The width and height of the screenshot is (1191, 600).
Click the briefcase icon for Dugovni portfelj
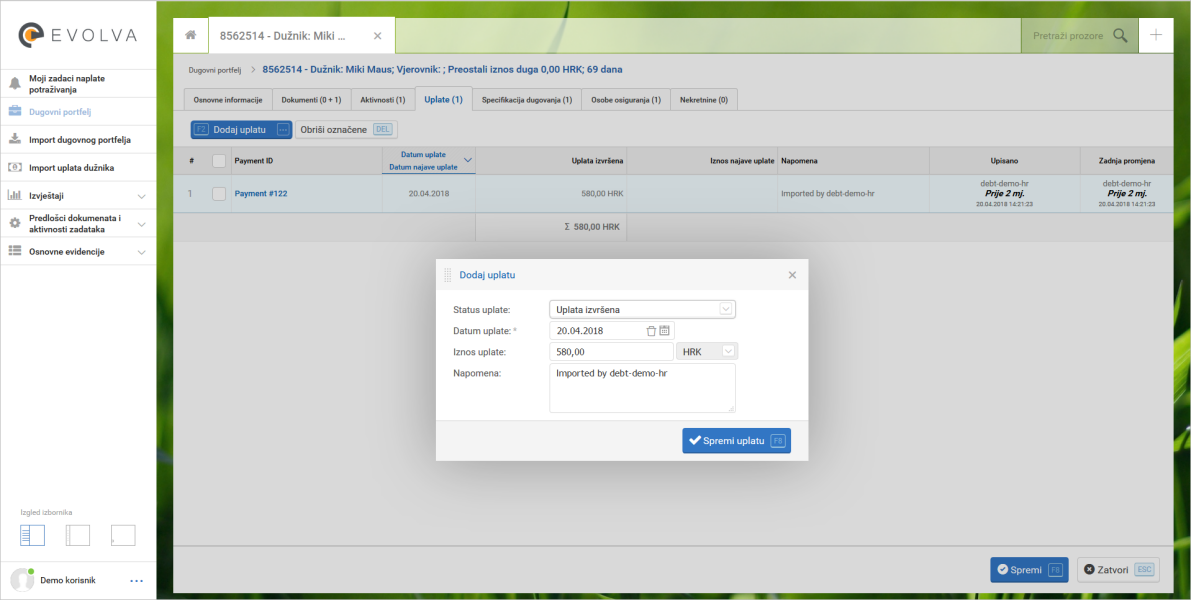(15, 112)
